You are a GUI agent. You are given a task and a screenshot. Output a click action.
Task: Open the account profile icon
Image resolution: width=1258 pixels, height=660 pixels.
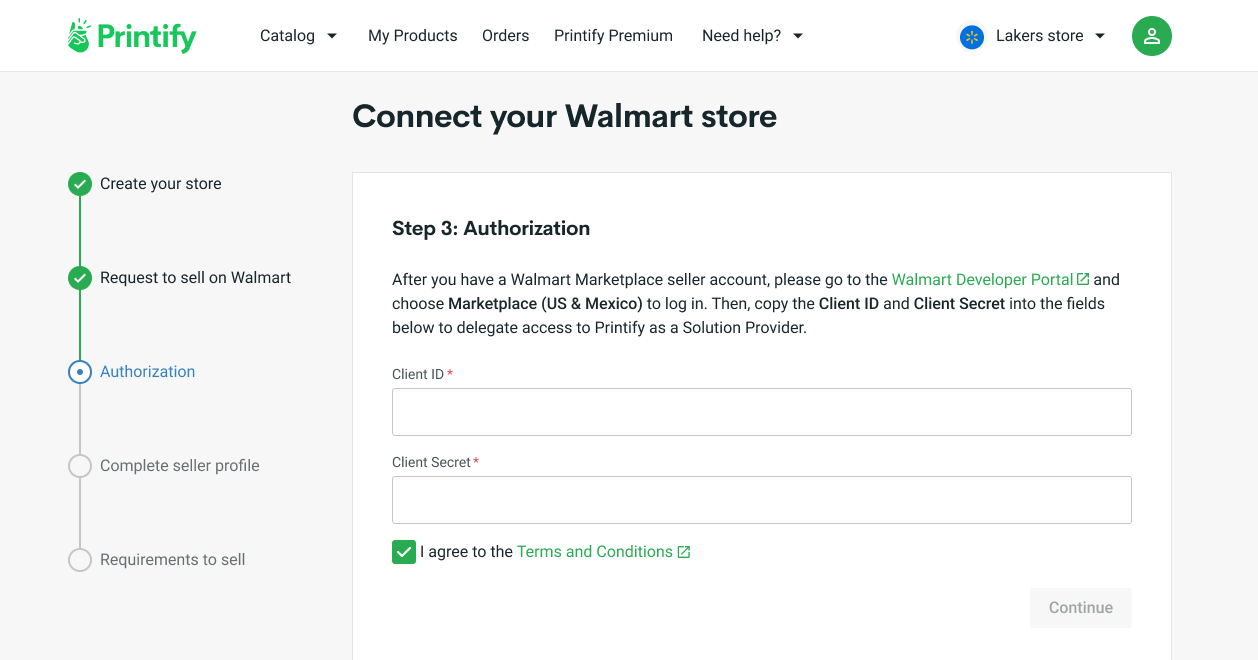tap(1151, 35)
